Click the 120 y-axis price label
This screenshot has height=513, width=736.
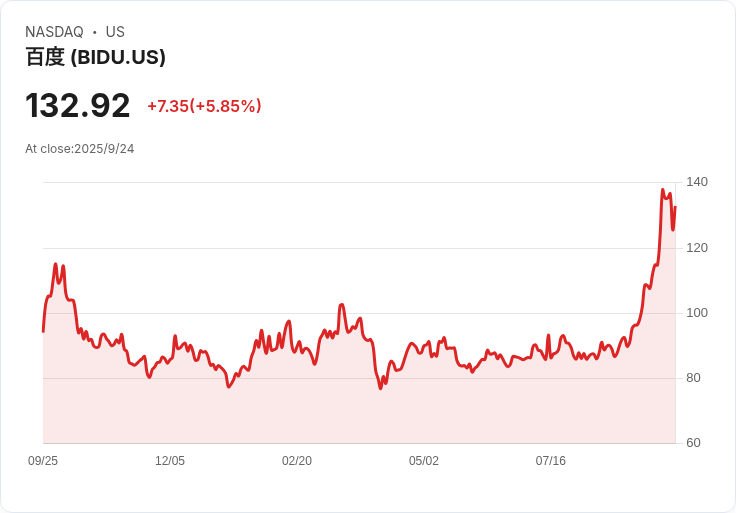[697, 247]
